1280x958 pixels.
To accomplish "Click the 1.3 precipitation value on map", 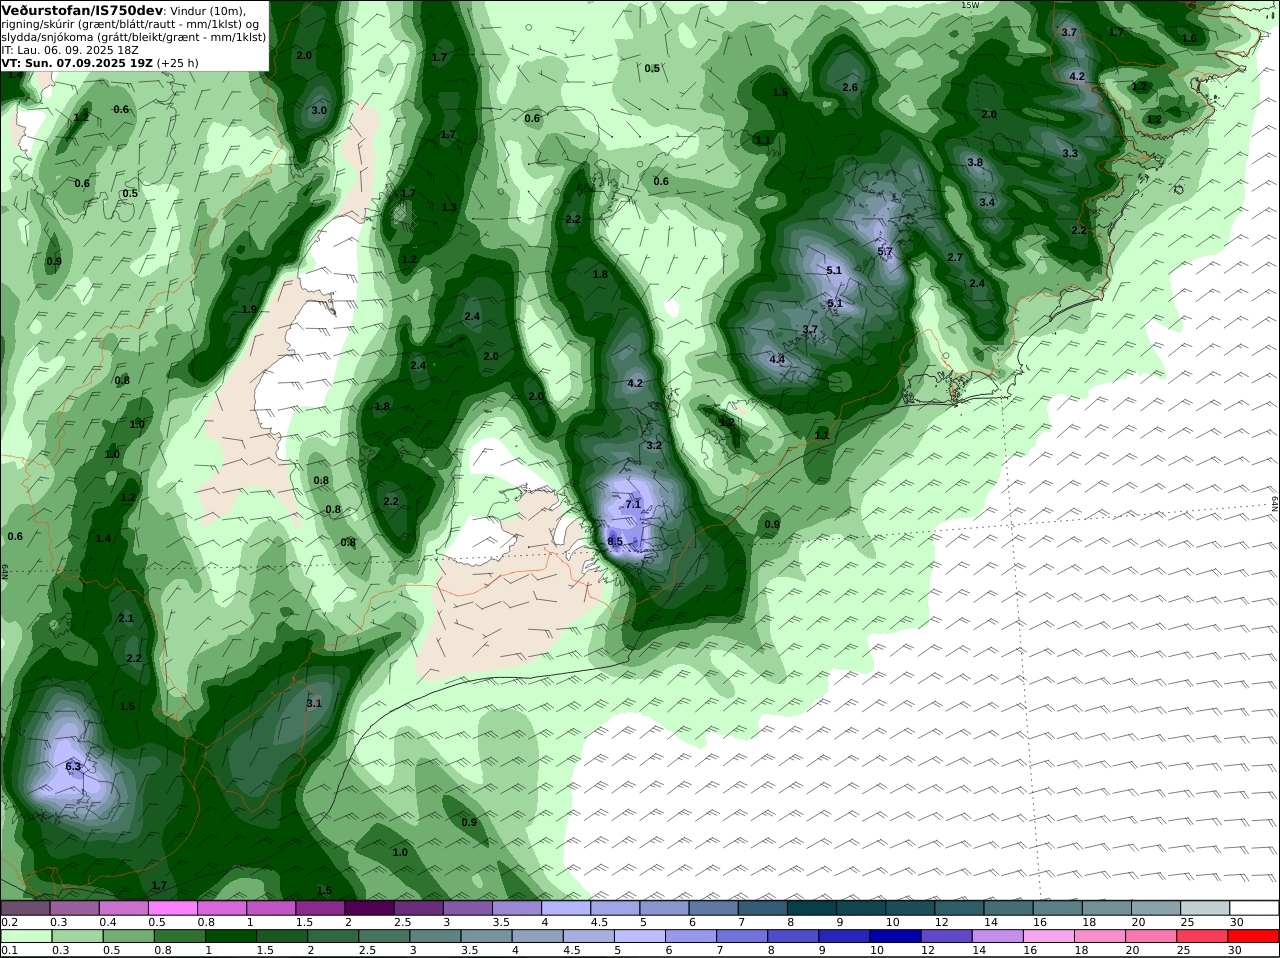I will [x=449, y=208].
